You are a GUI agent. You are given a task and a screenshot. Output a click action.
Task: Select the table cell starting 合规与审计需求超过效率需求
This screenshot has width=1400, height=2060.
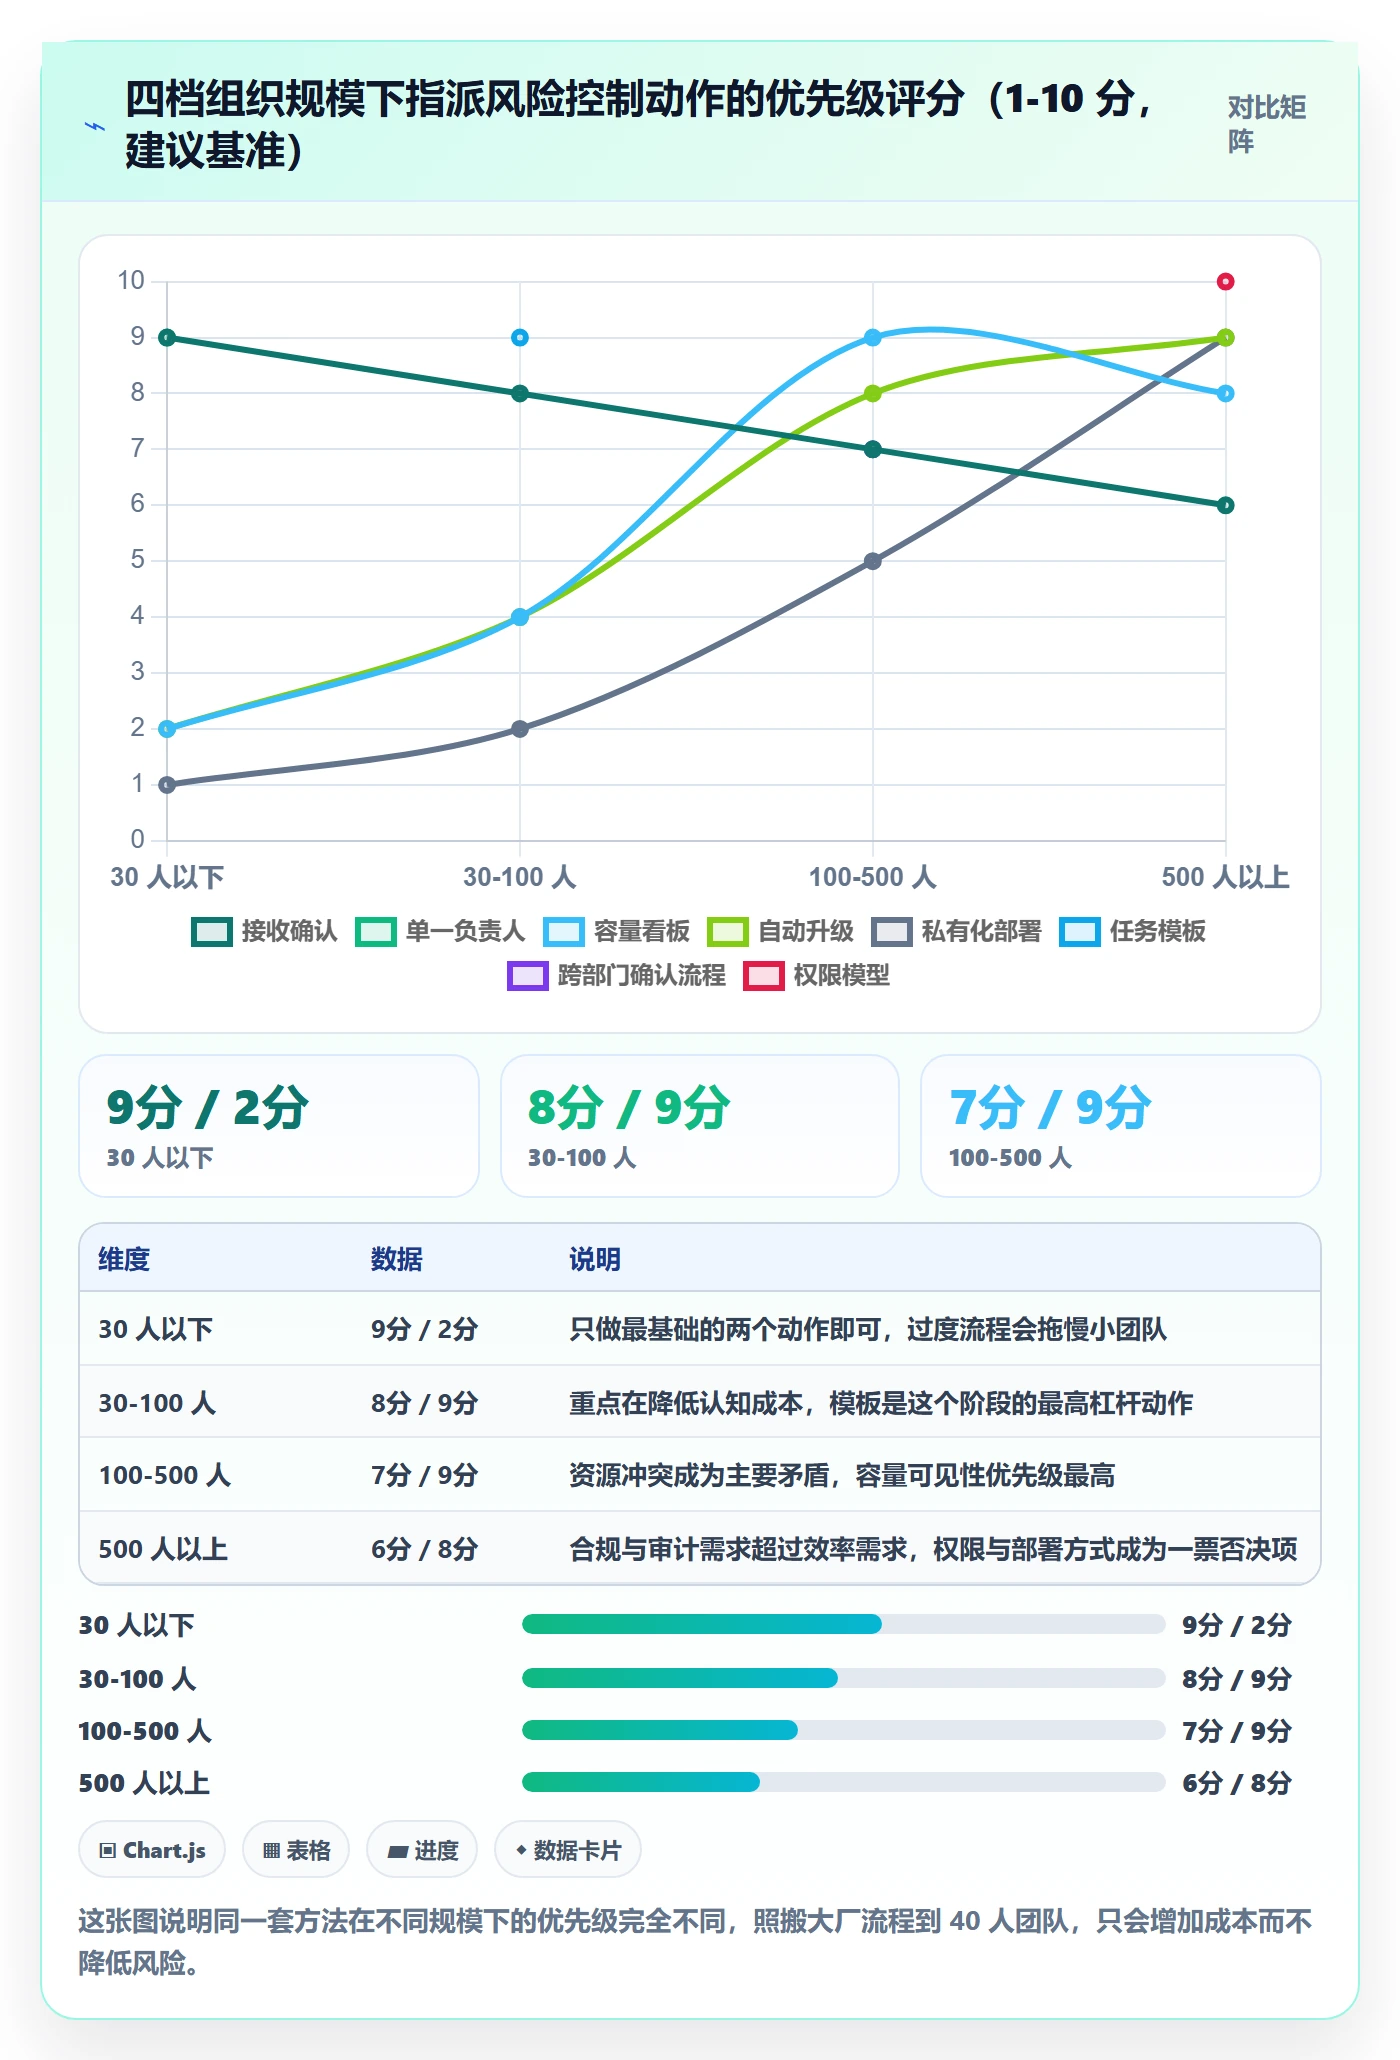pos(933,1549)
